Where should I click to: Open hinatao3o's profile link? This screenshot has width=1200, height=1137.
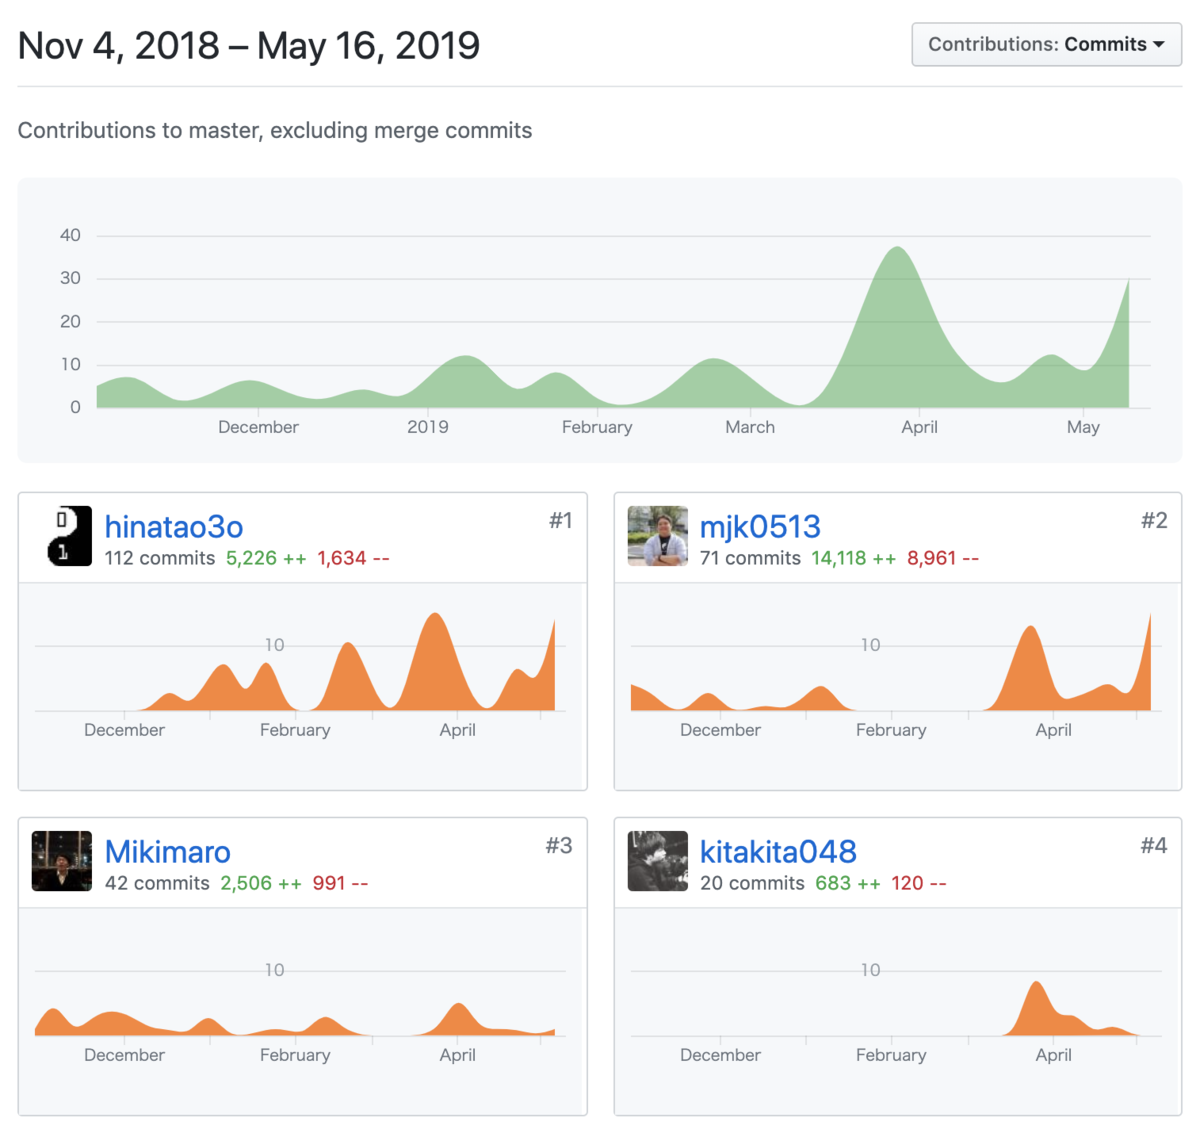pos(174,526)
